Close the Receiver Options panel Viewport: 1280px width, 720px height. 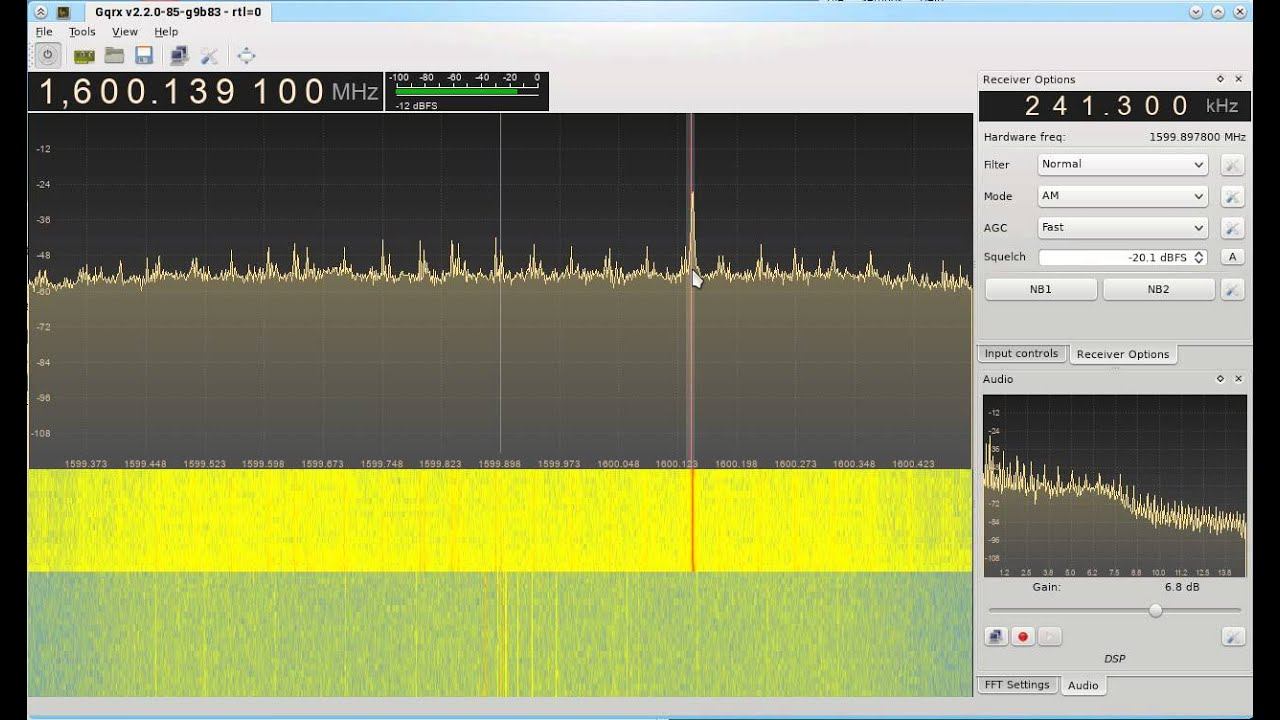(x=1239, y=79)
